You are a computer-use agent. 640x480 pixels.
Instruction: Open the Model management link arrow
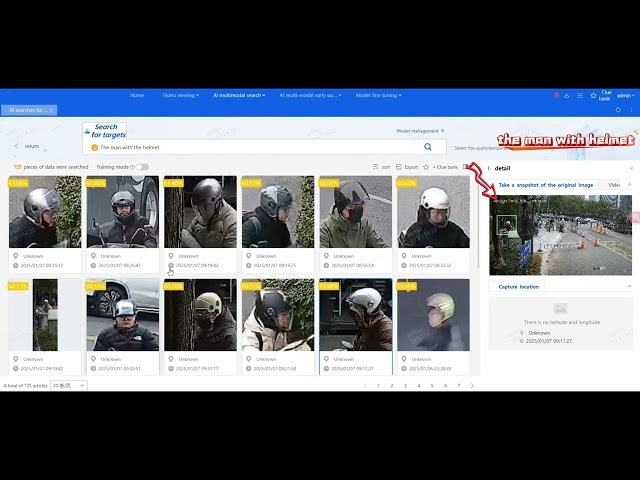tap(442, 131)
